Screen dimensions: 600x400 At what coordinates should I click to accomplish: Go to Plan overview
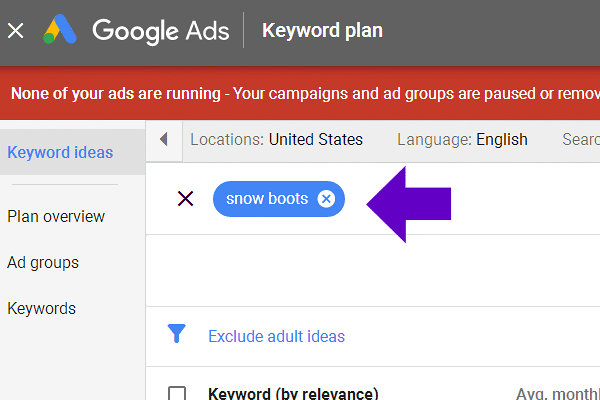point(56,216)
